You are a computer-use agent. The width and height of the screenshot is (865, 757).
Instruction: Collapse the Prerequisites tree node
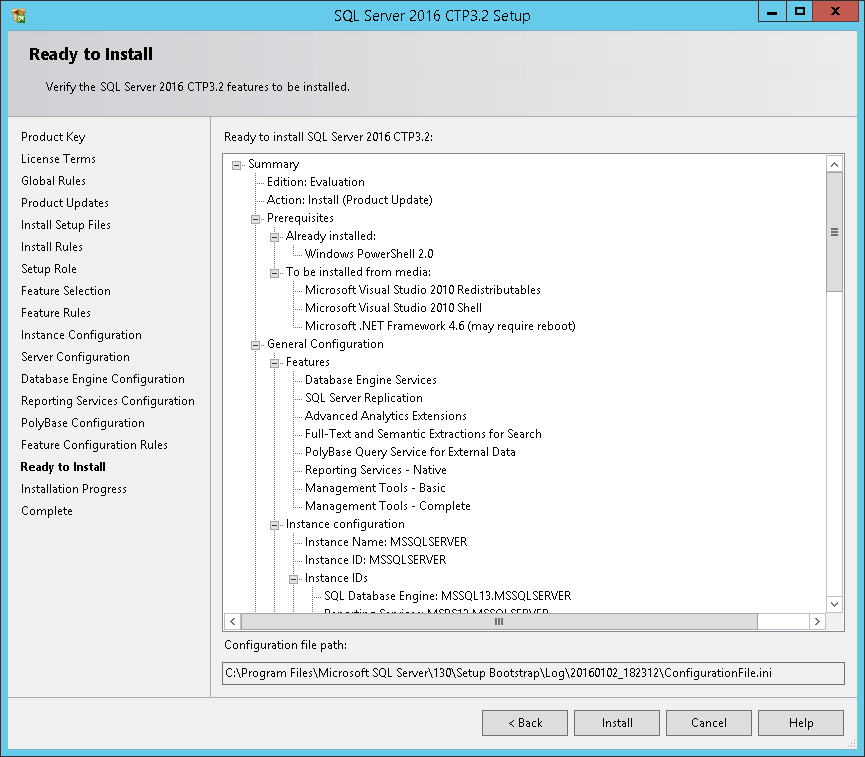255,219
